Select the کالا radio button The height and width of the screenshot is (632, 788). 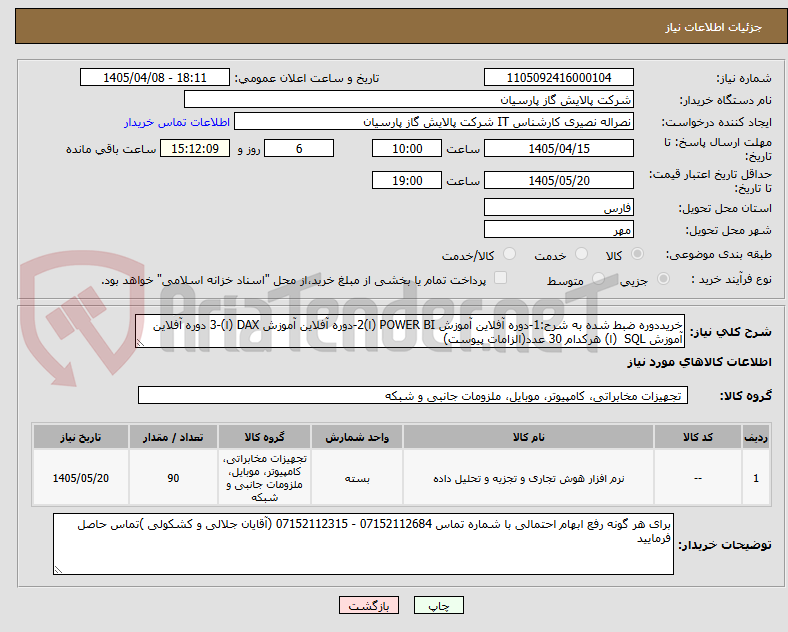pyautogui.click(x=637, y=254)
